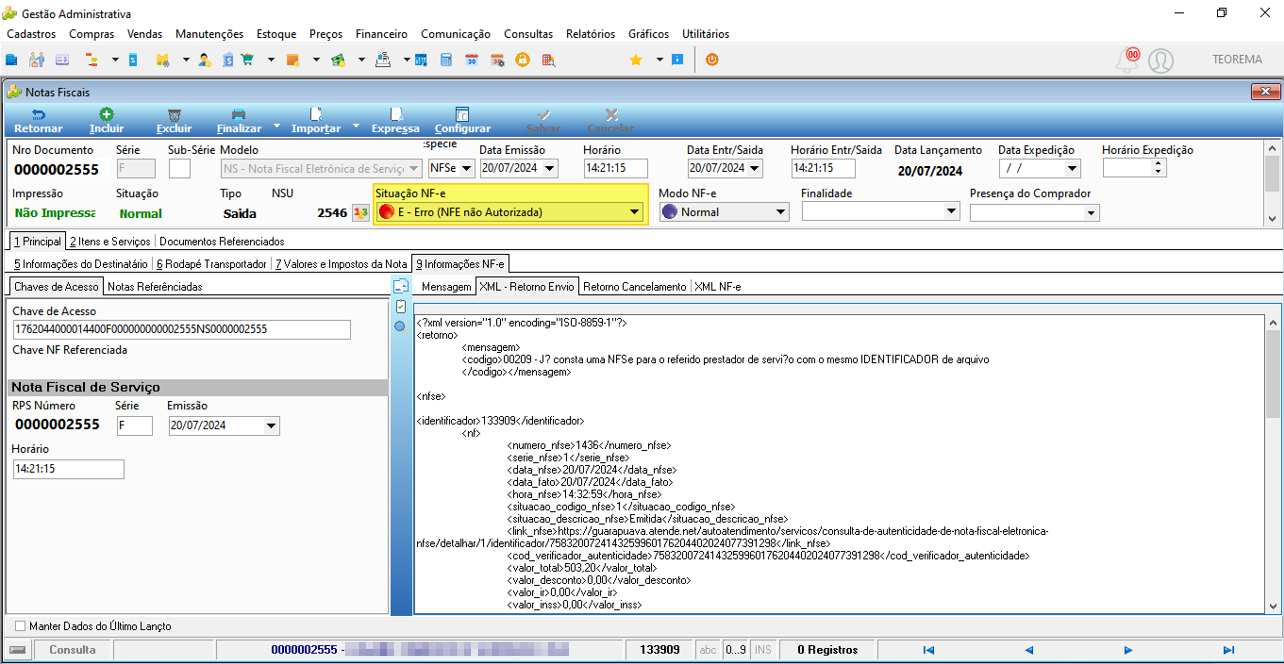Click the Excluir trash icon
This screenshot has height=664, width=1284.
[174, 115]
